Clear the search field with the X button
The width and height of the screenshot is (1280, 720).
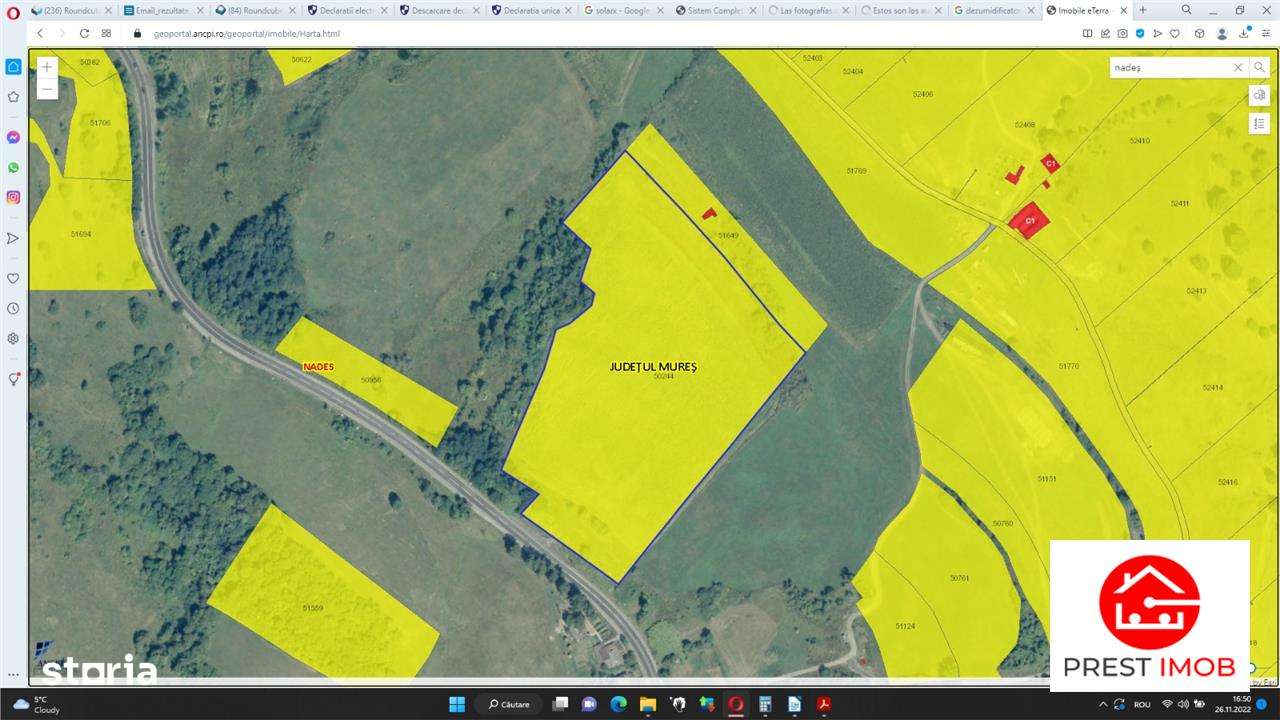coord(1238,67)
